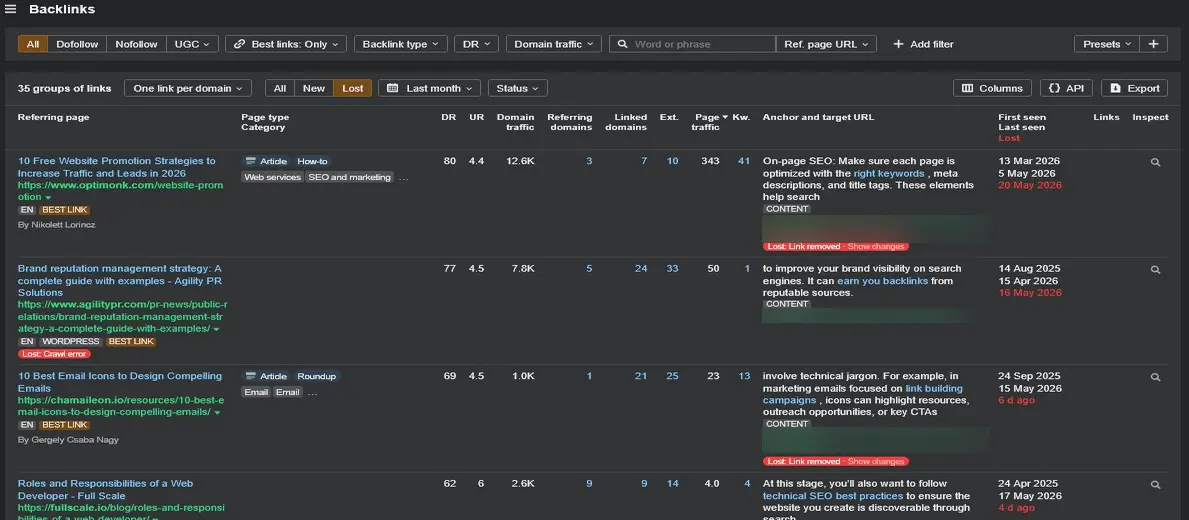Click the WORDPRESS tag on Agility PR row
The height and width of the screenshot is (520, 1189).
(71, 342)
